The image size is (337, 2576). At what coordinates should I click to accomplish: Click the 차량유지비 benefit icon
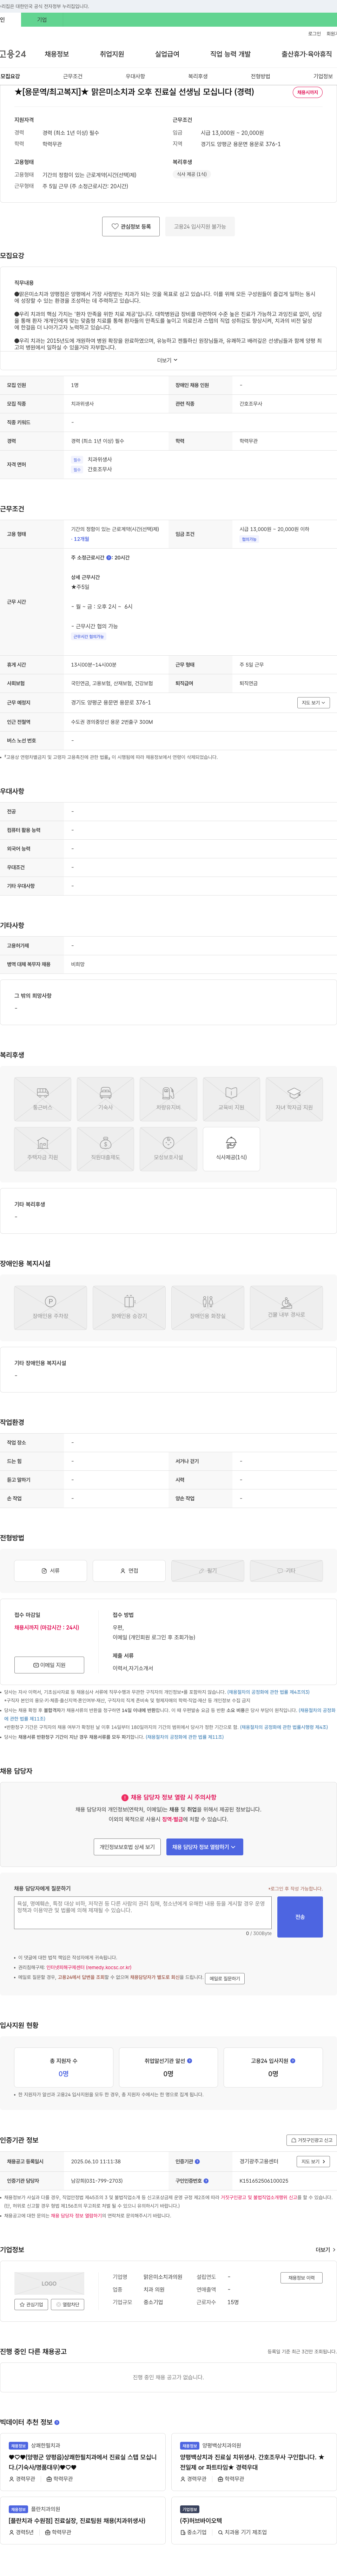tap(168, 1099)
